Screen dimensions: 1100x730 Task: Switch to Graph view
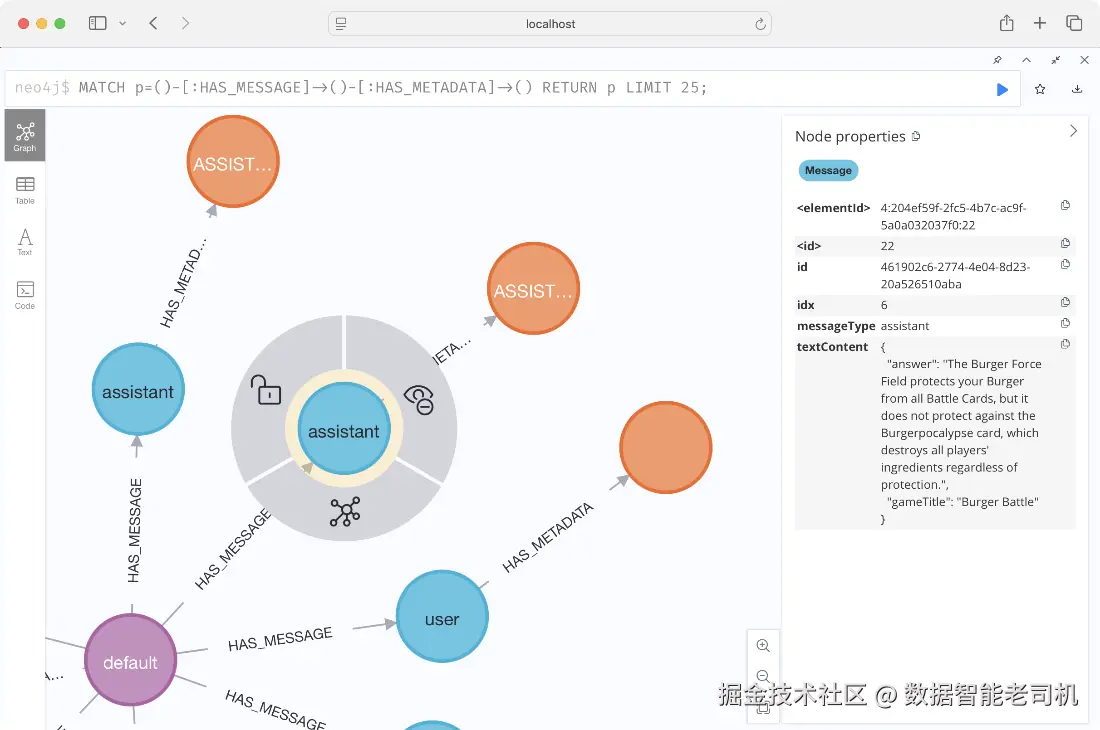pyautogui.click(x=25, y=135)
